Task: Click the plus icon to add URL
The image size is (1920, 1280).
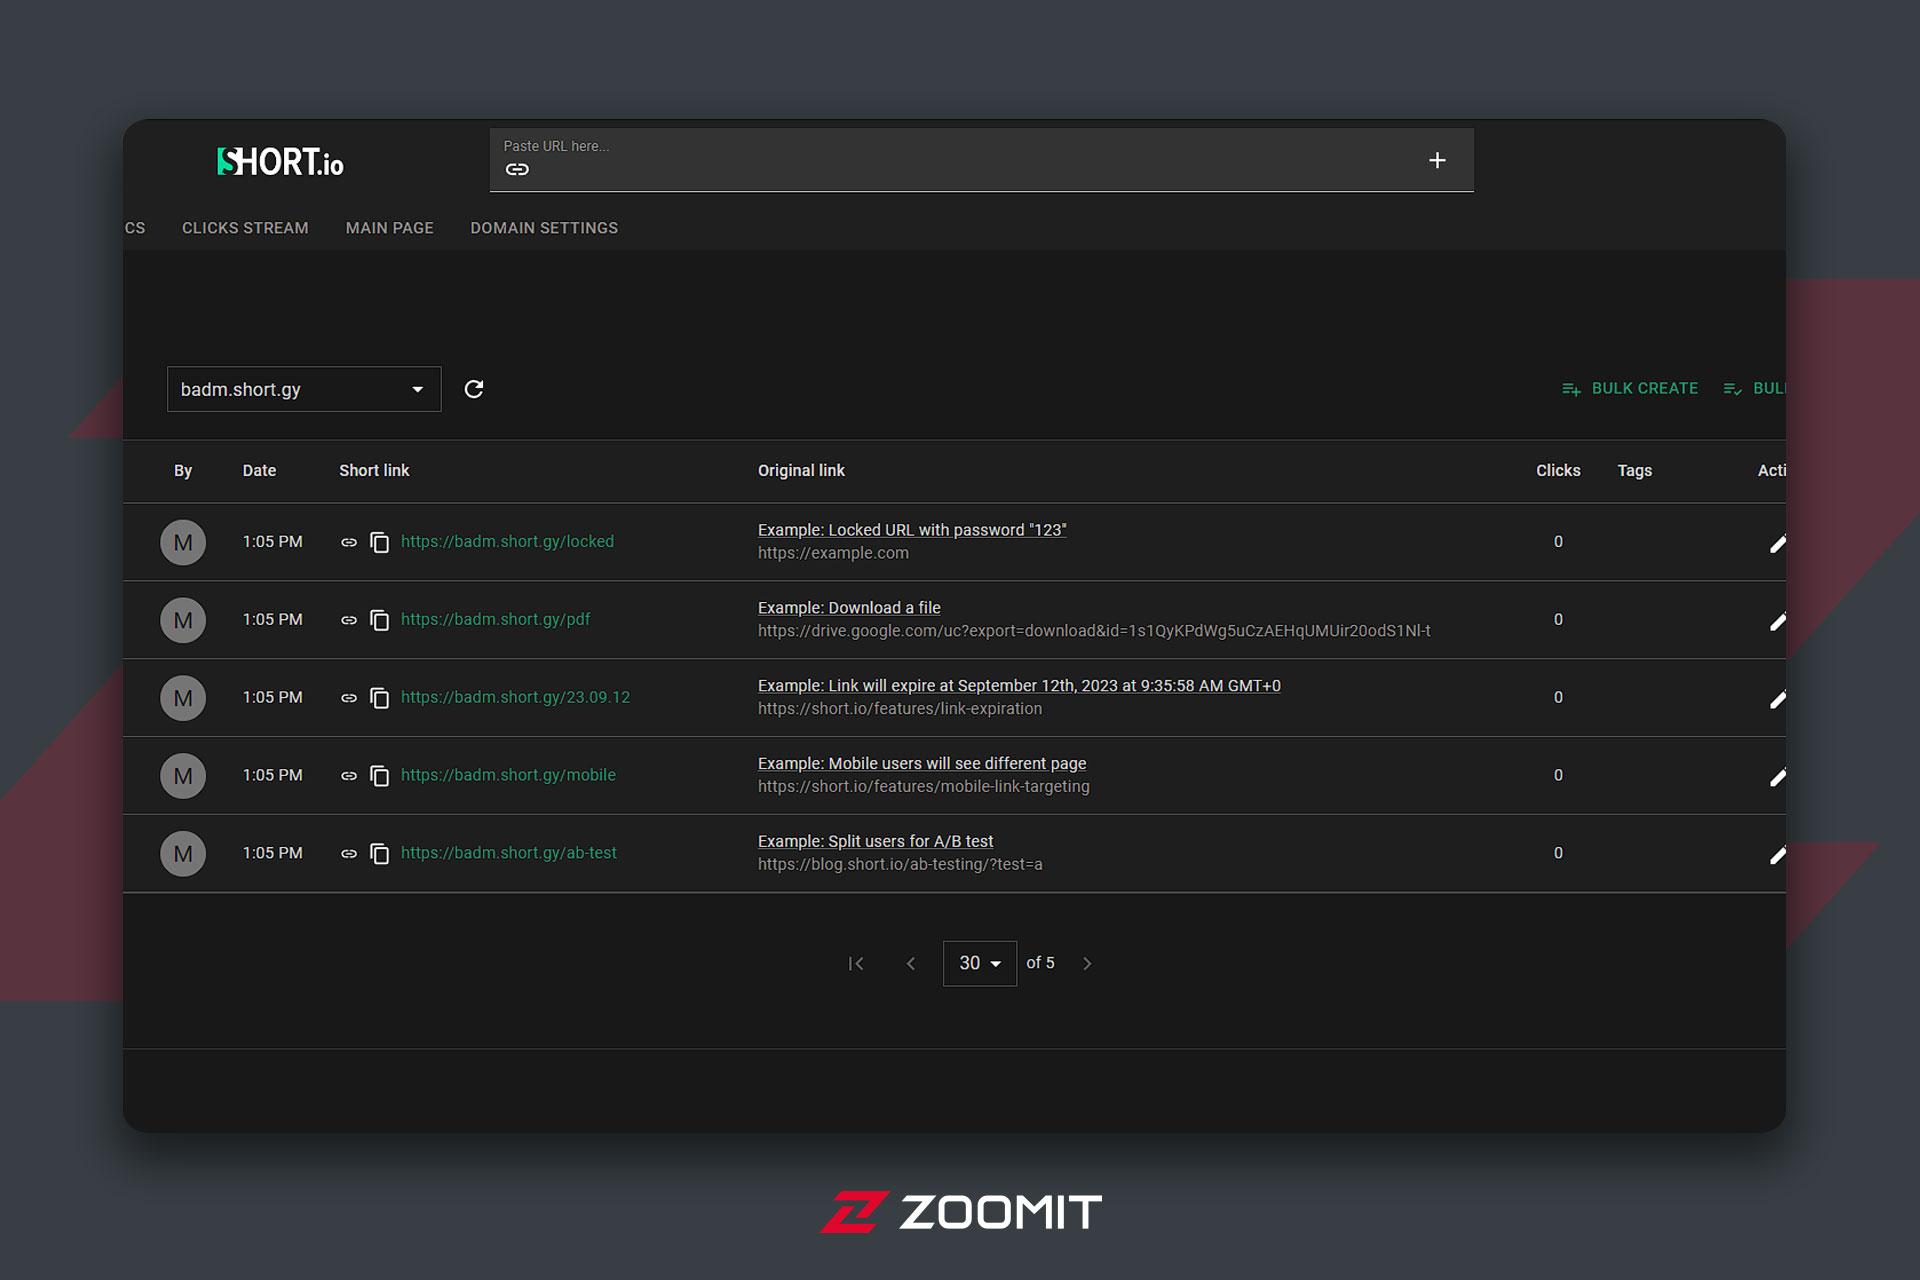Action: (x=1437, y=160)
